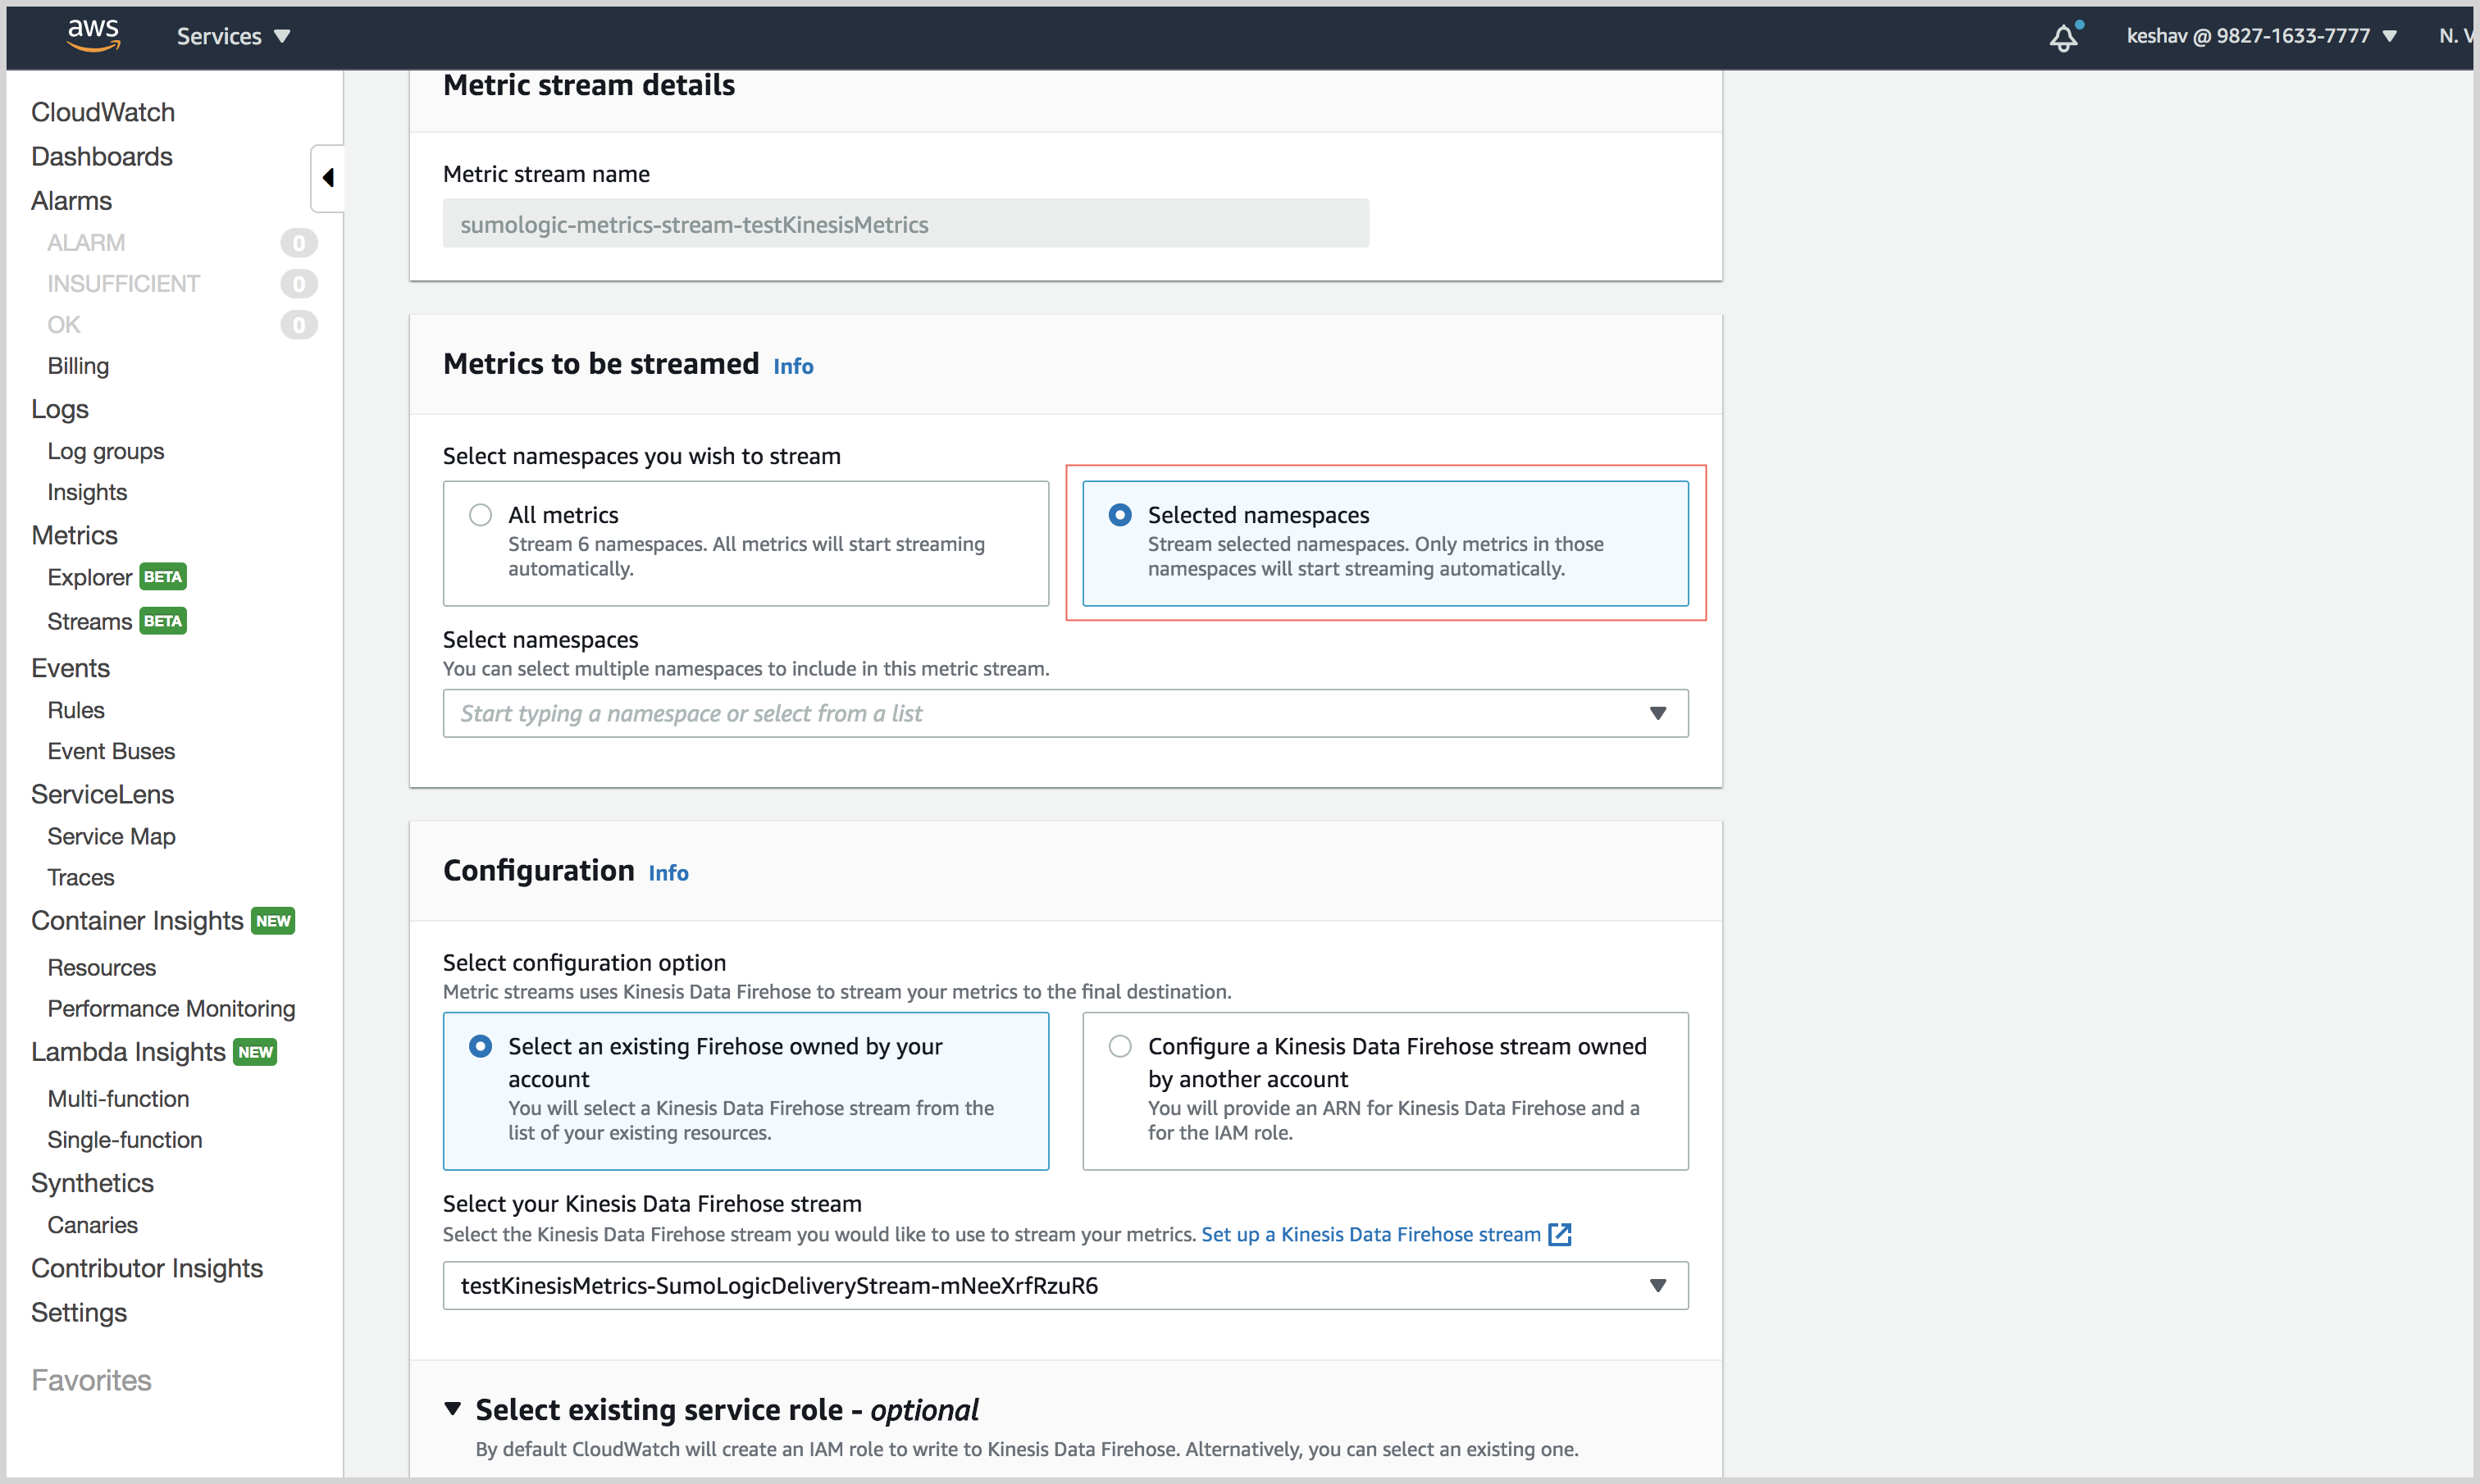Open the Select namespaces dropdown
Image resolution: width=2480 pixels, height=1484 pixels.
1065,713
